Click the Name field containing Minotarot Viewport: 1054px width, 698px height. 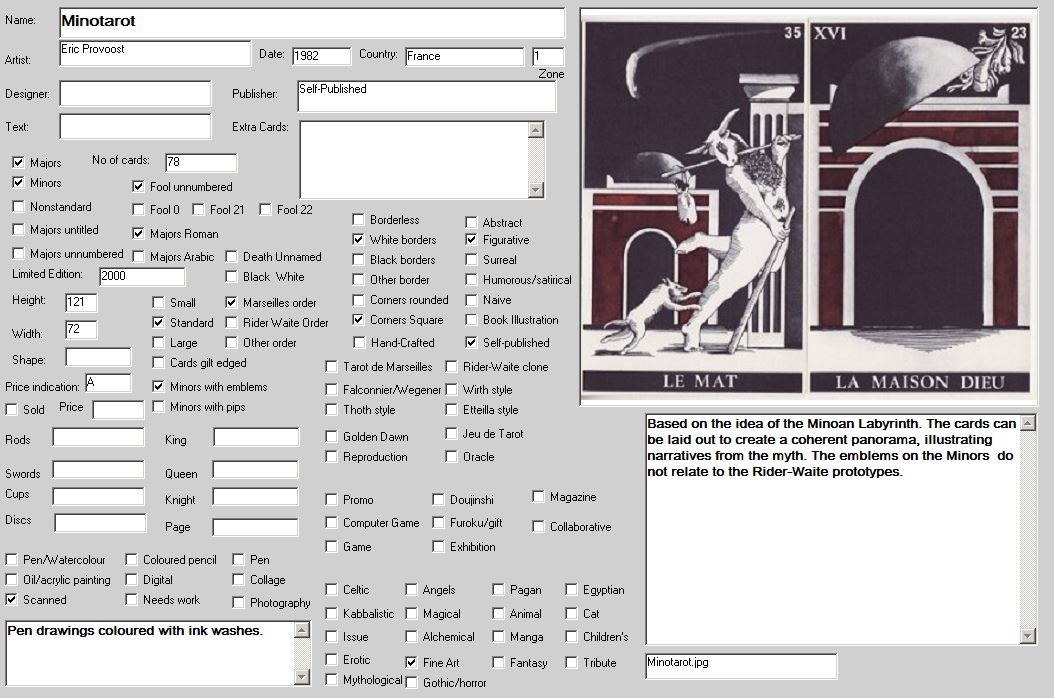pos(311,22)
